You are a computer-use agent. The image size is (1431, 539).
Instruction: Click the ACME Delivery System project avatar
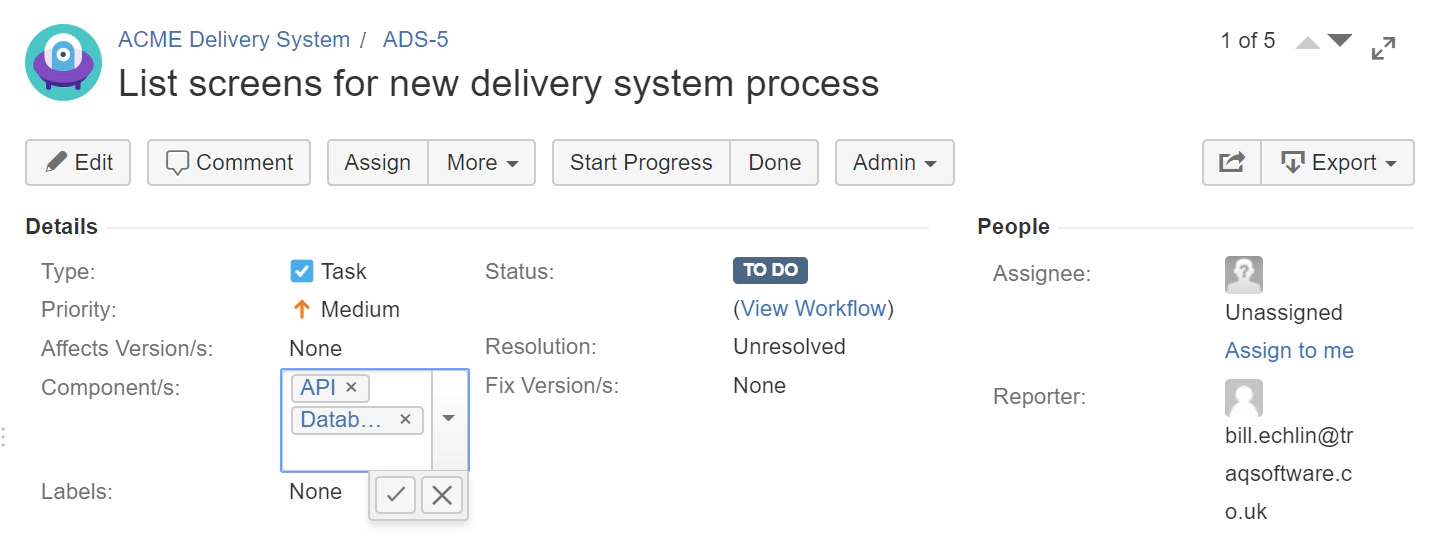tap(63, 62)
